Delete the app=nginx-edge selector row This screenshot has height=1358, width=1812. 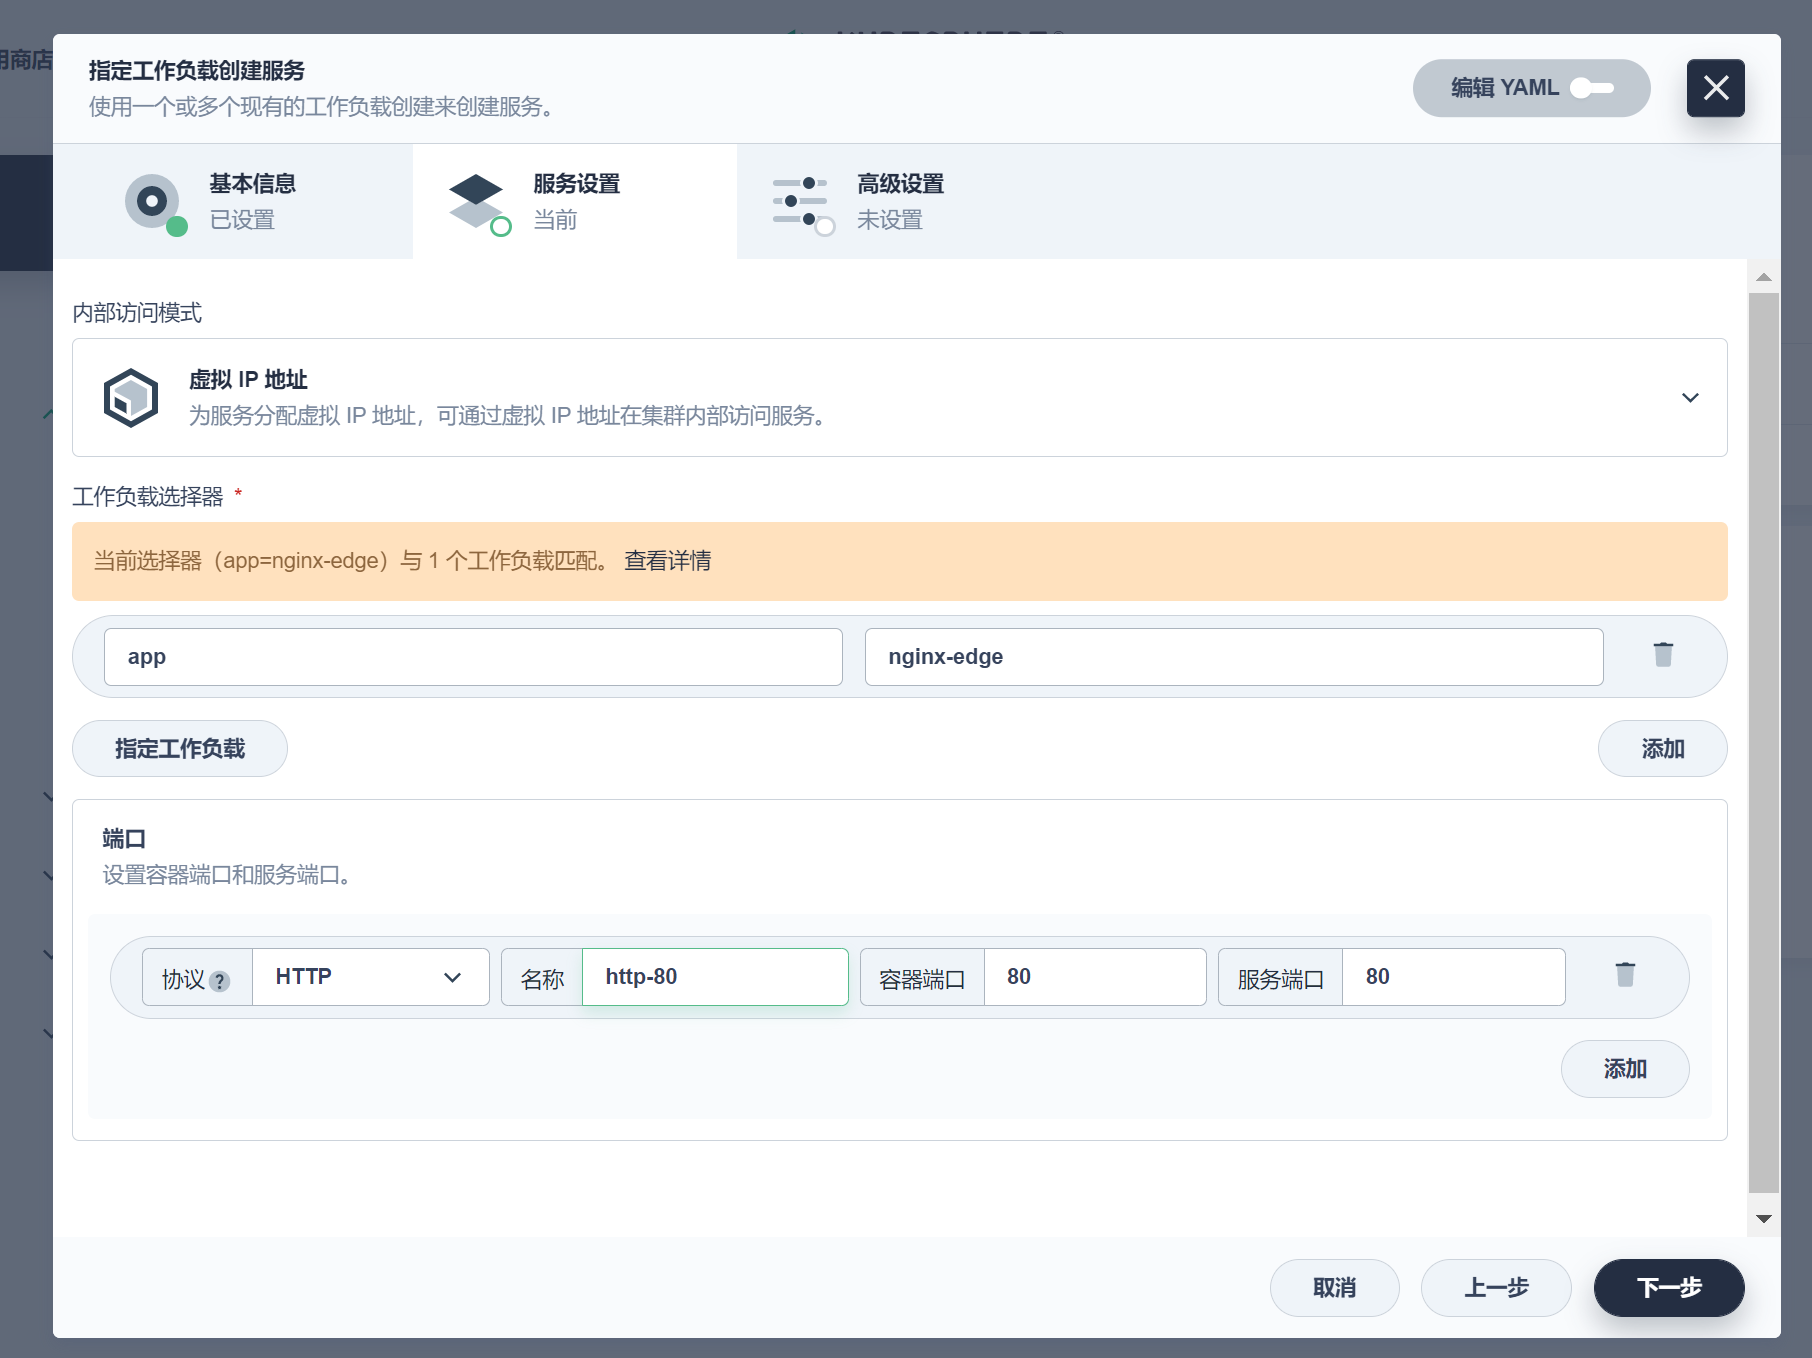tap(1663, 655)
